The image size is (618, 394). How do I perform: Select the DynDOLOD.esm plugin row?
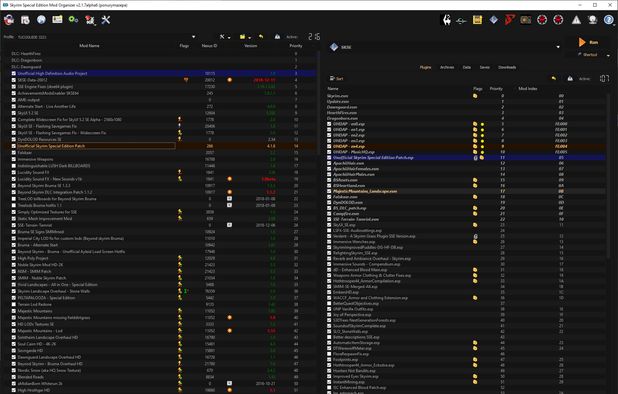coord(466,203)
